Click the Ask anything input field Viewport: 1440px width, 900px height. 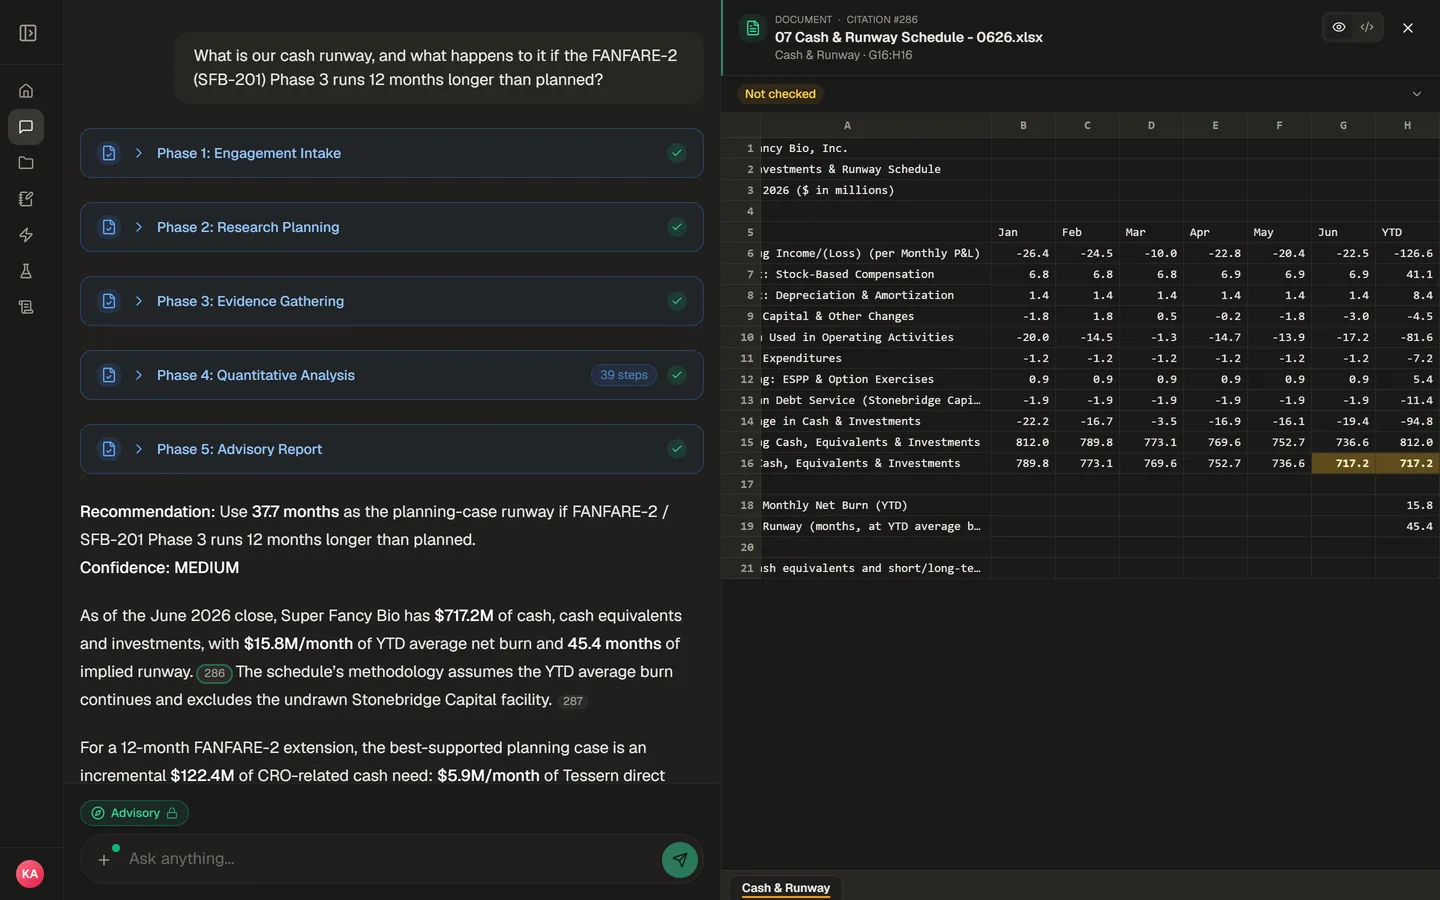point(390,859)
